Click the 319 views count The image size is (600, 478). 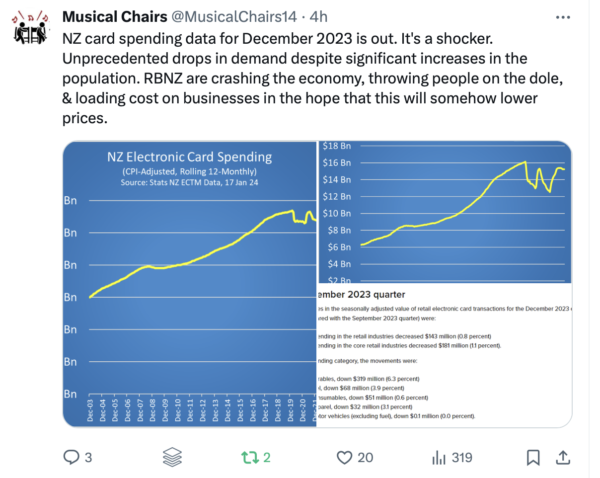point(461,458)
